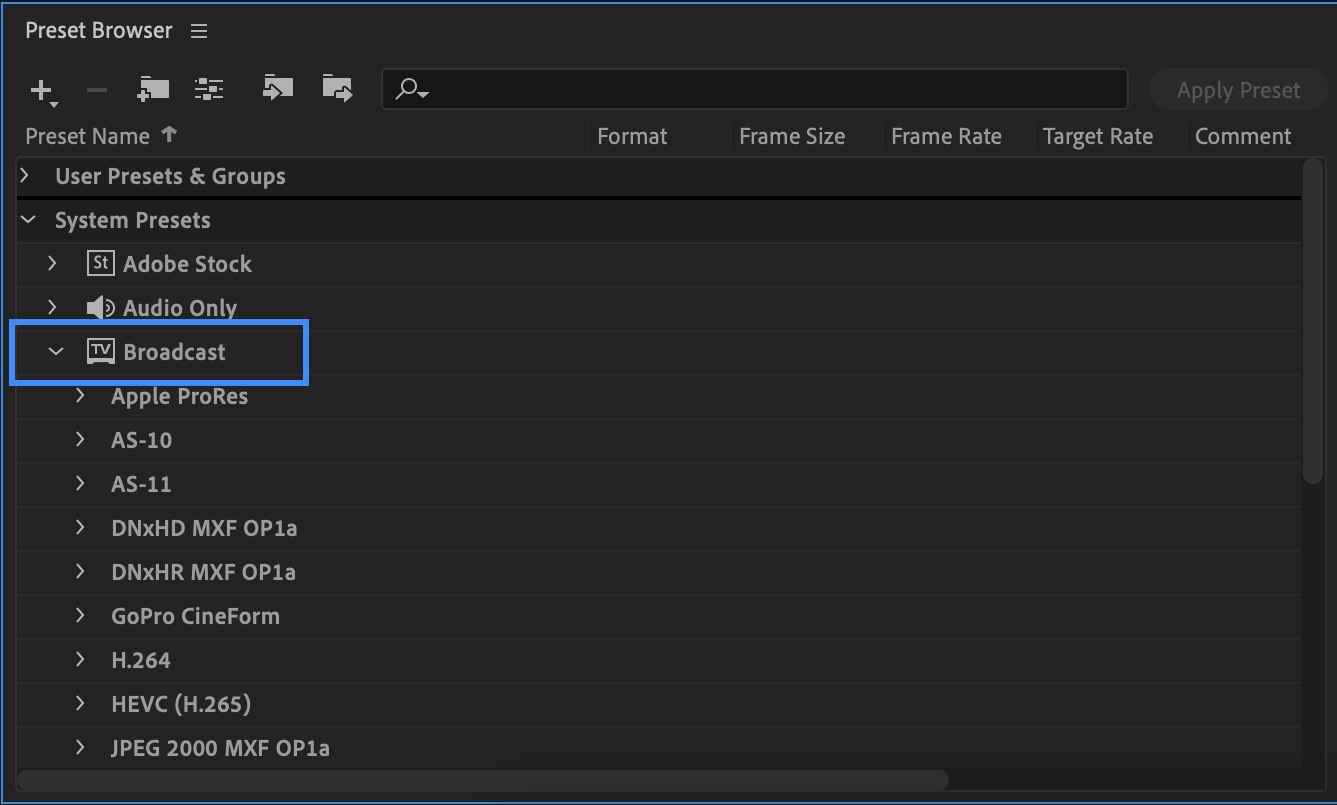Expand the DNxHD MXF OP1a chevron

click(x=81, y=528)
